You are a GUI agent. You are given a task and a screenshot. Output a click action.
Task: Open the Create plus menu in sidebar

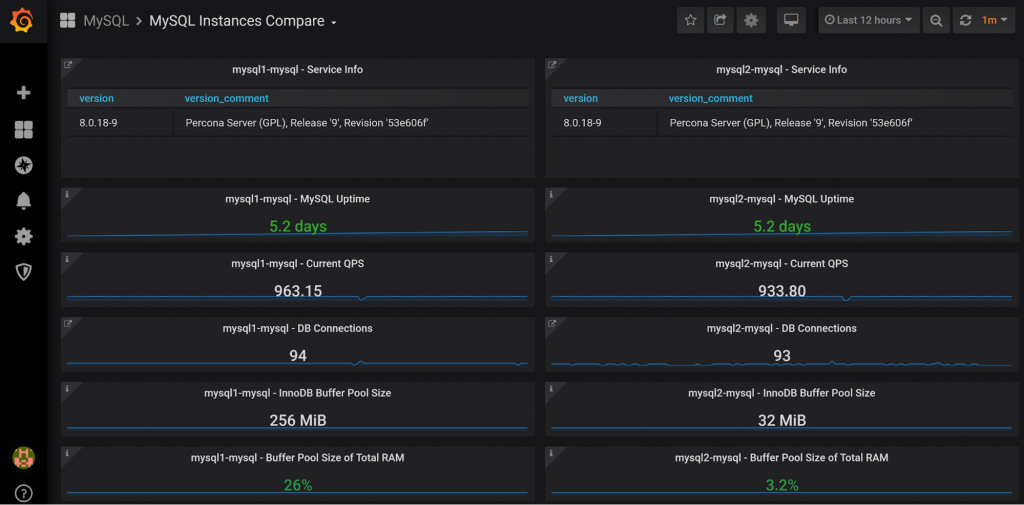click(23, 93)
